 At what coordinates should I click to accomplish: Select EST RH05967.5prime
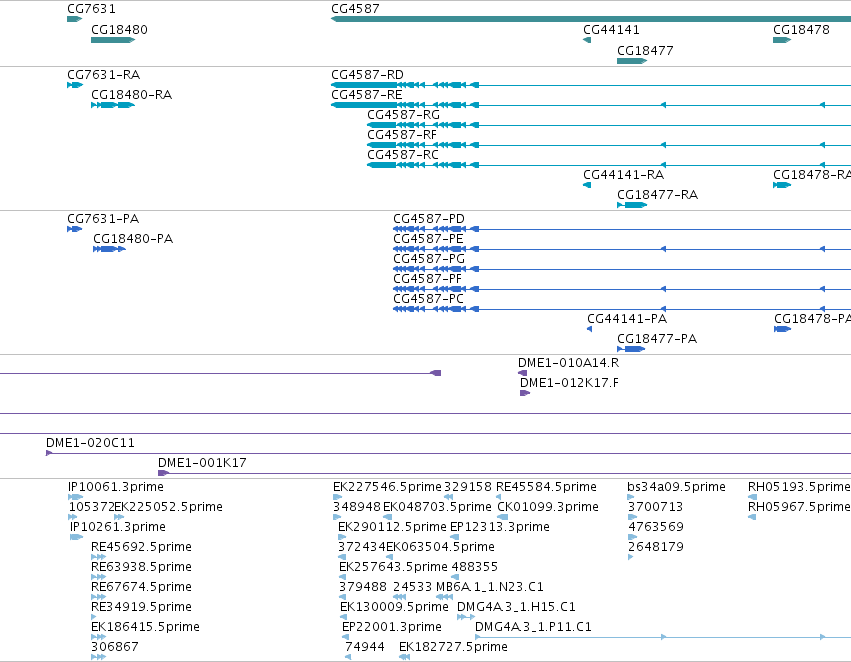click(799, 507)
